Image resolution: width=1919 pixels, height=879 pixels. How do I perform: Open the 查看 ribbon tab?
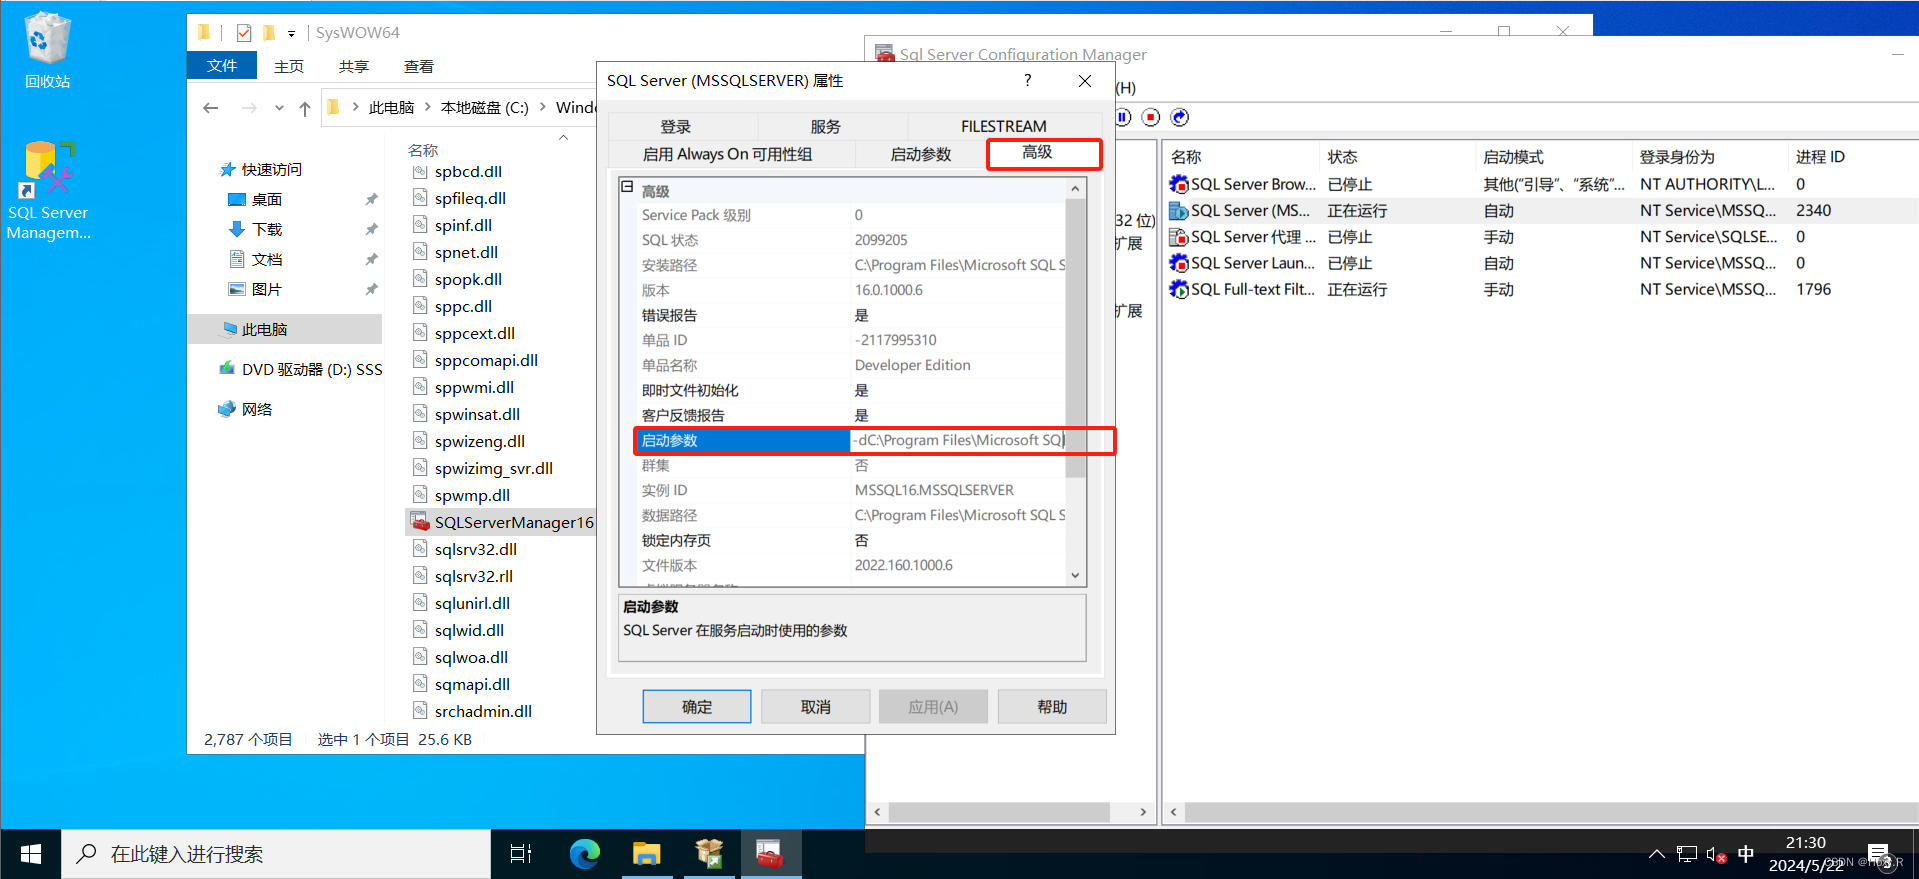pos(419,66)
